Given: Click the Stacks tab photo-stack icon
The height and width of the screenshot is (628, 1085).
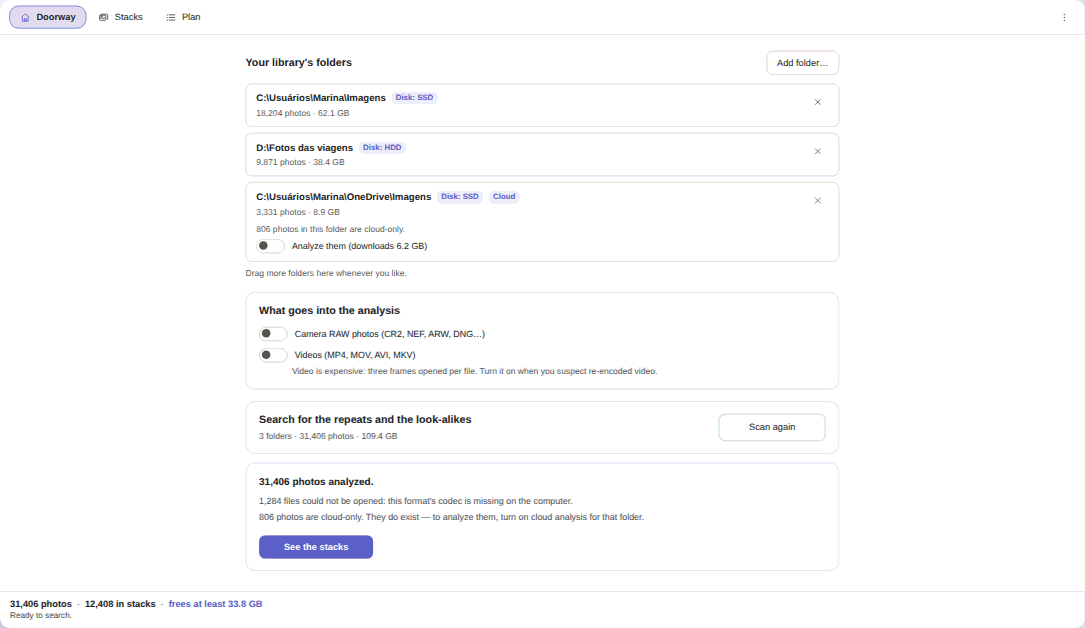Looking at the screenshot, I should (104, 17).
